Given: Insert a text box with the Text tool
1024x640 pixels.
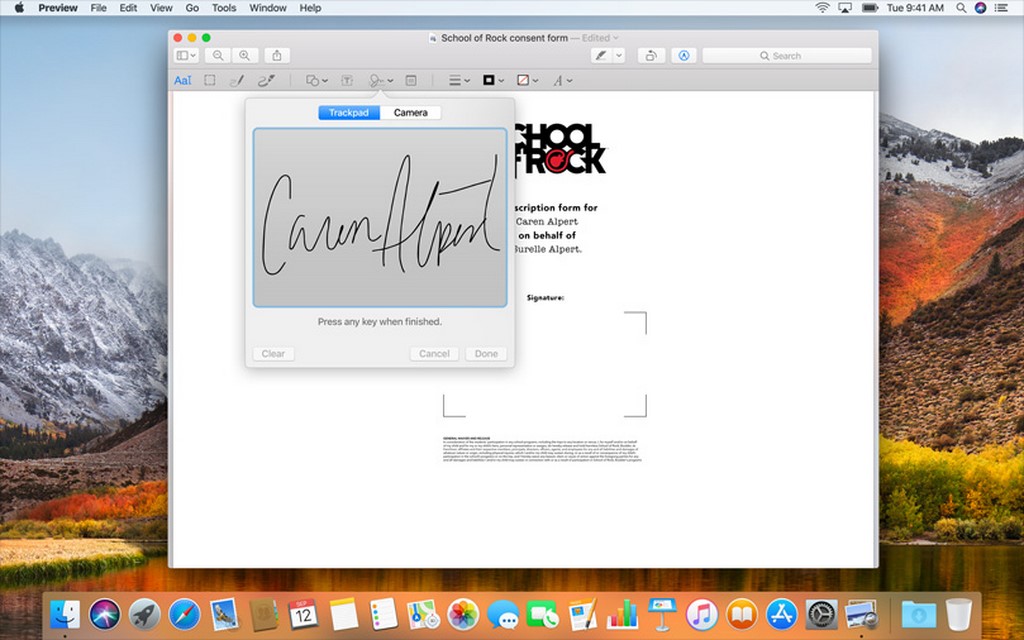Looking at the screenshot, I should (347, 80).
